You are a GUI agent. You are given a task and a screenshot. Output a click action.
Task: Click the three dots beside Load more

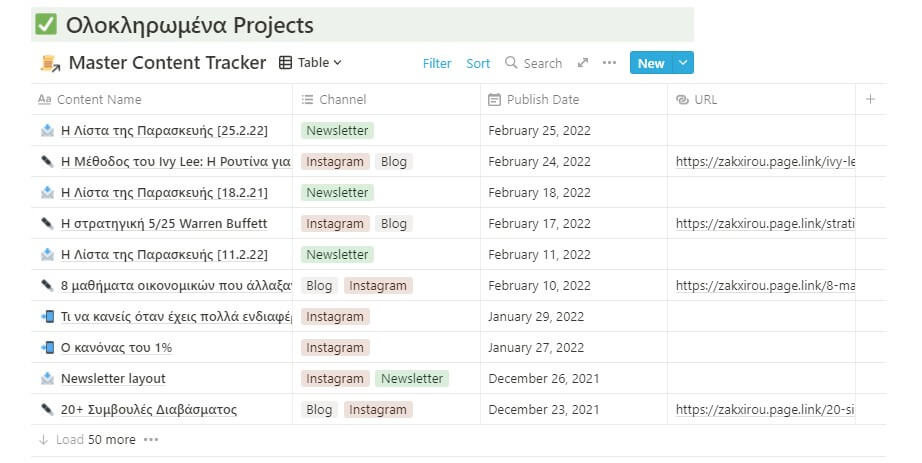151,439
